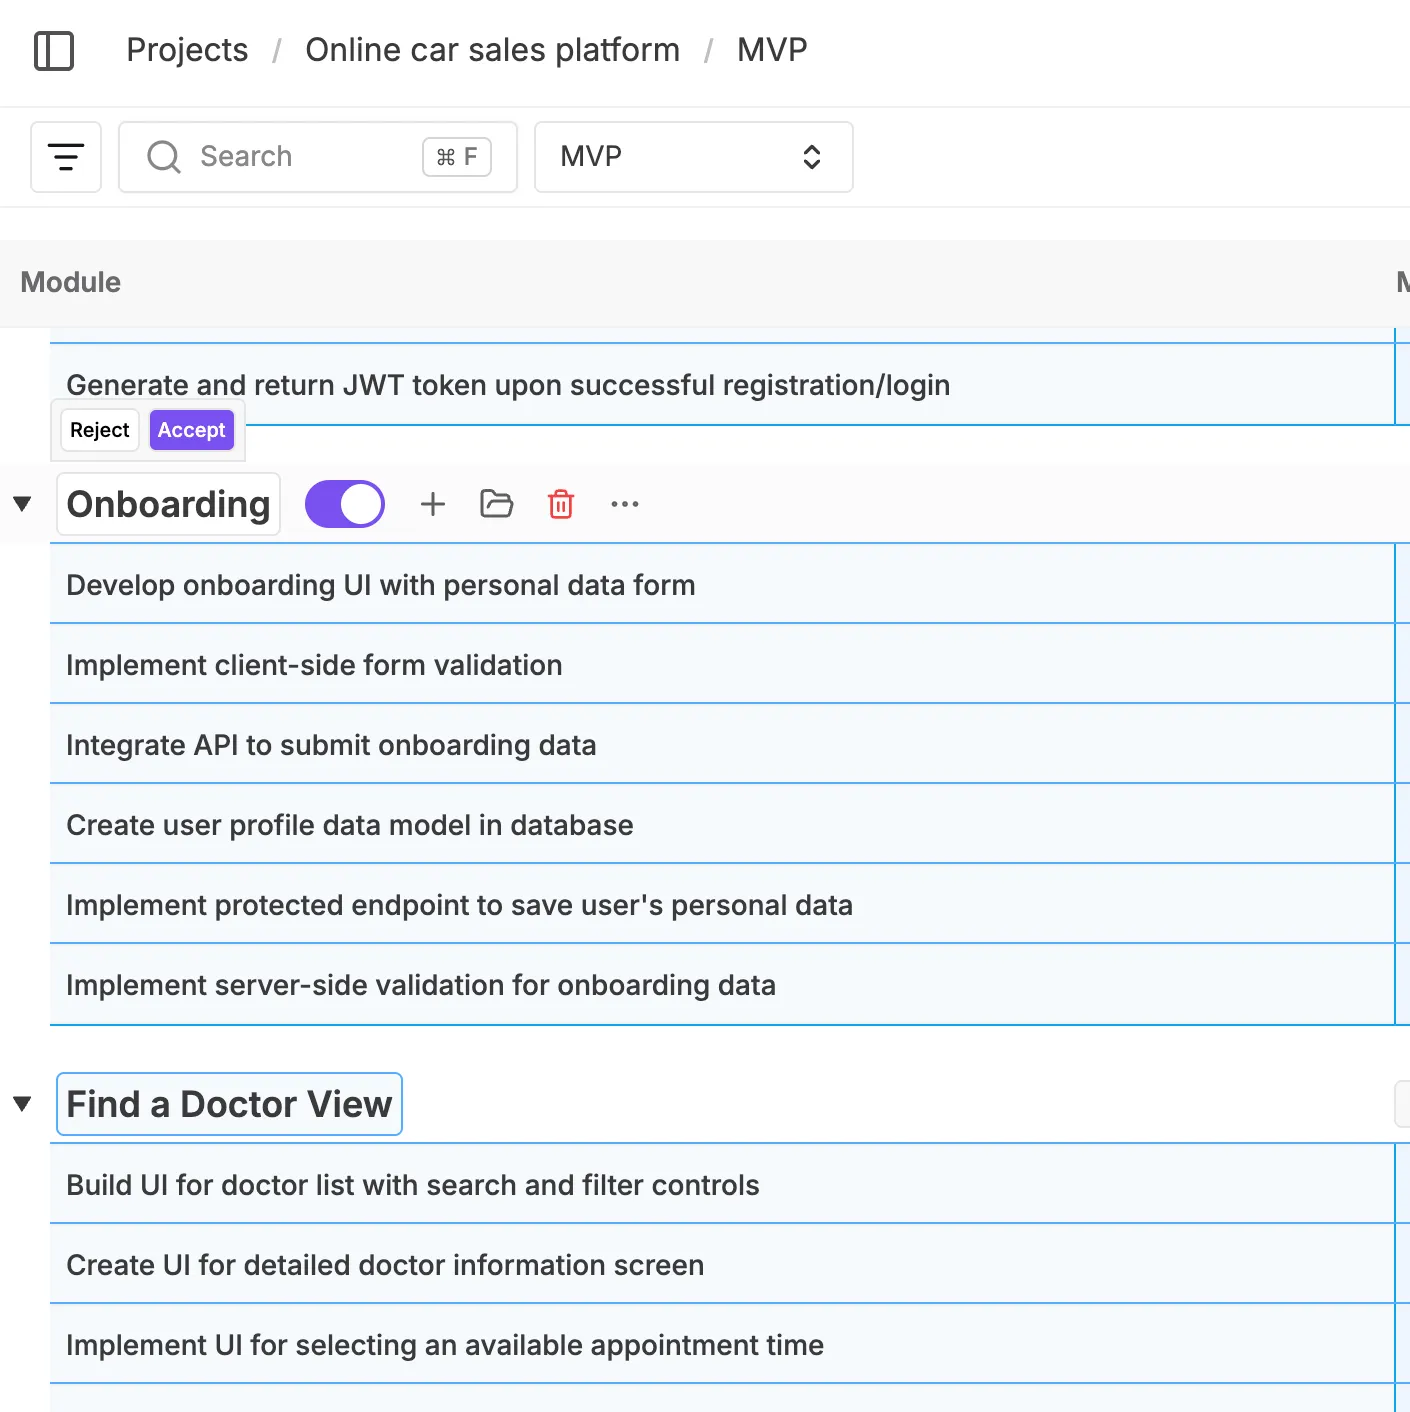Toggle the sidebar panel icon

(55, 51)
